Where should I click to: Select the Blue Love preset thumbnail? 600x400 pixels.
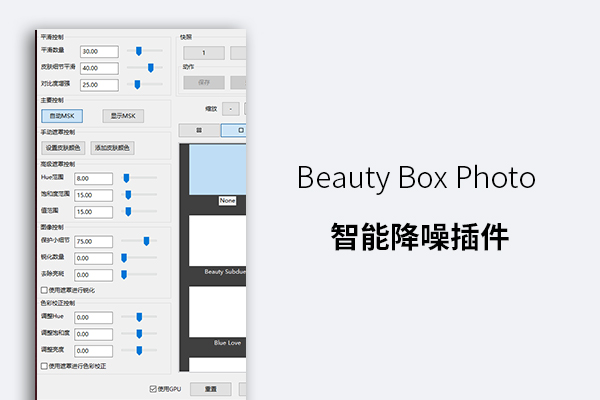pos(218,312)
